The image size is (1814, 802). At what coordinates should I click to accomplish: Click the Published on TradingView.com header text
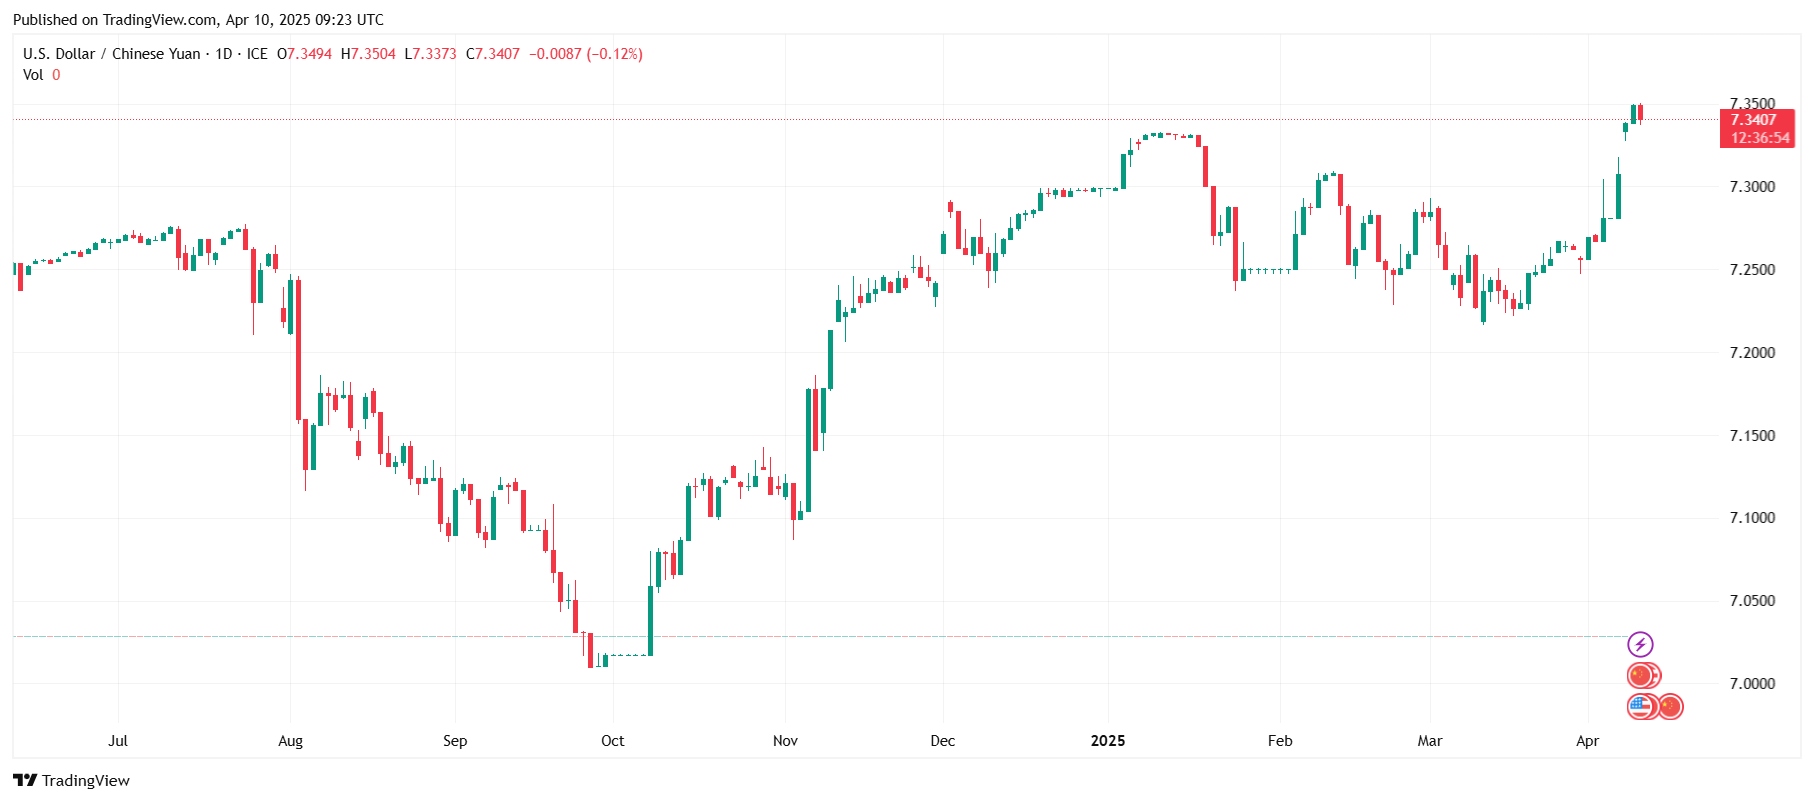click(x=198, y=20)
